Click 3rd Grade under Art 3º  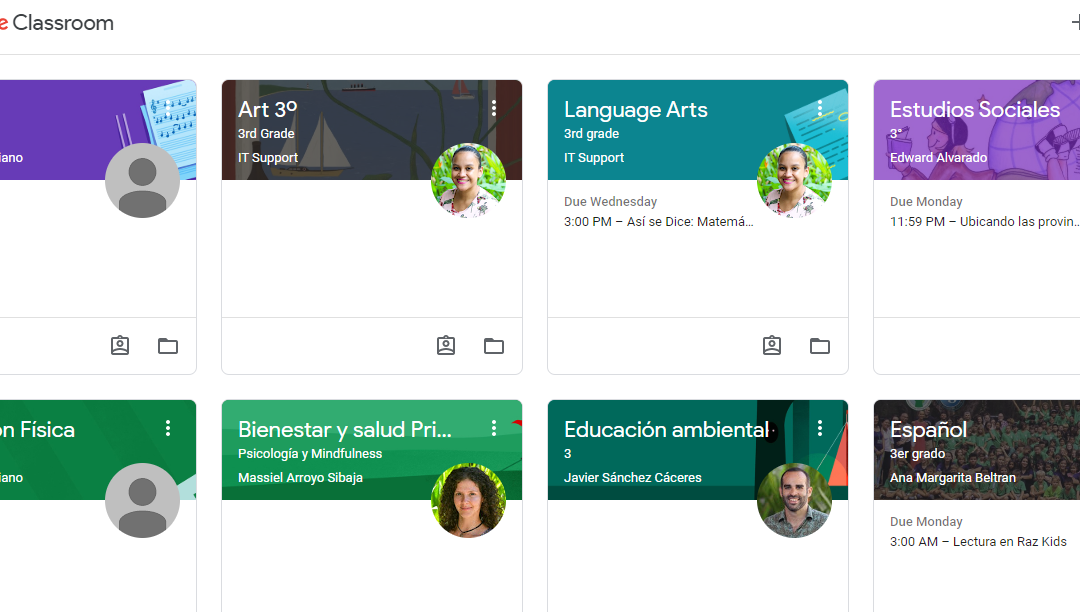tap(266, 134)
